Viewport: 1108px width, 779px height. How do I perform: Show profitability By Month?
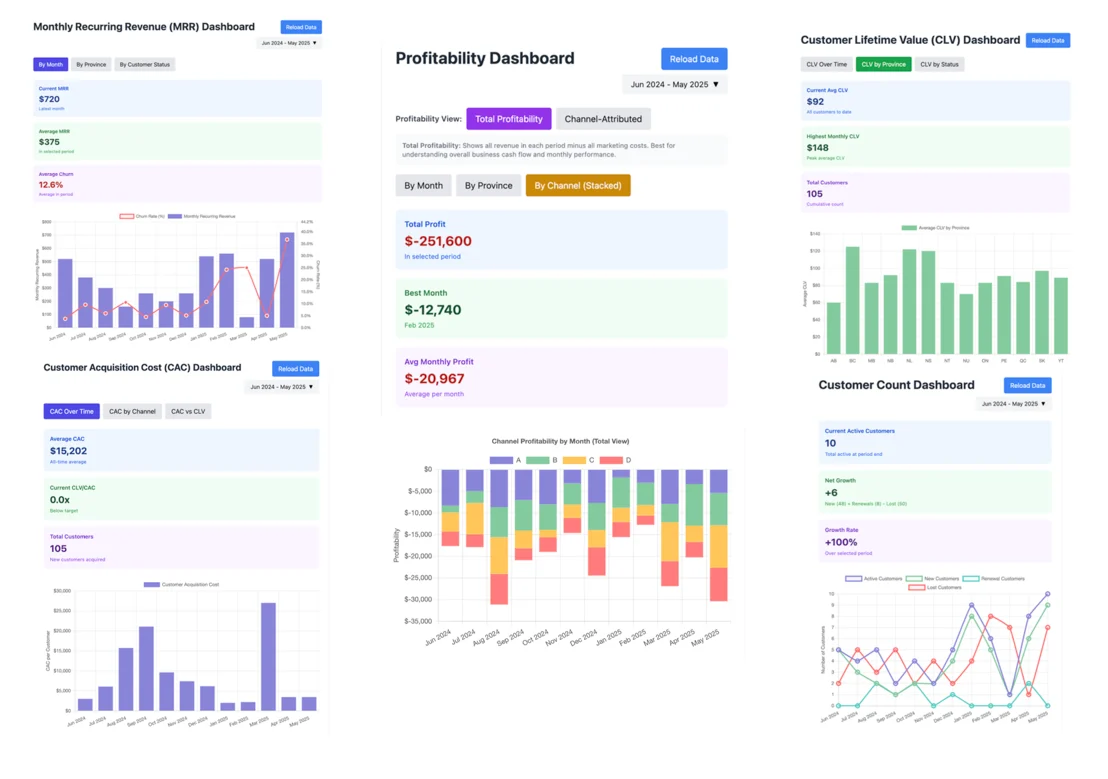coord(423,185)
